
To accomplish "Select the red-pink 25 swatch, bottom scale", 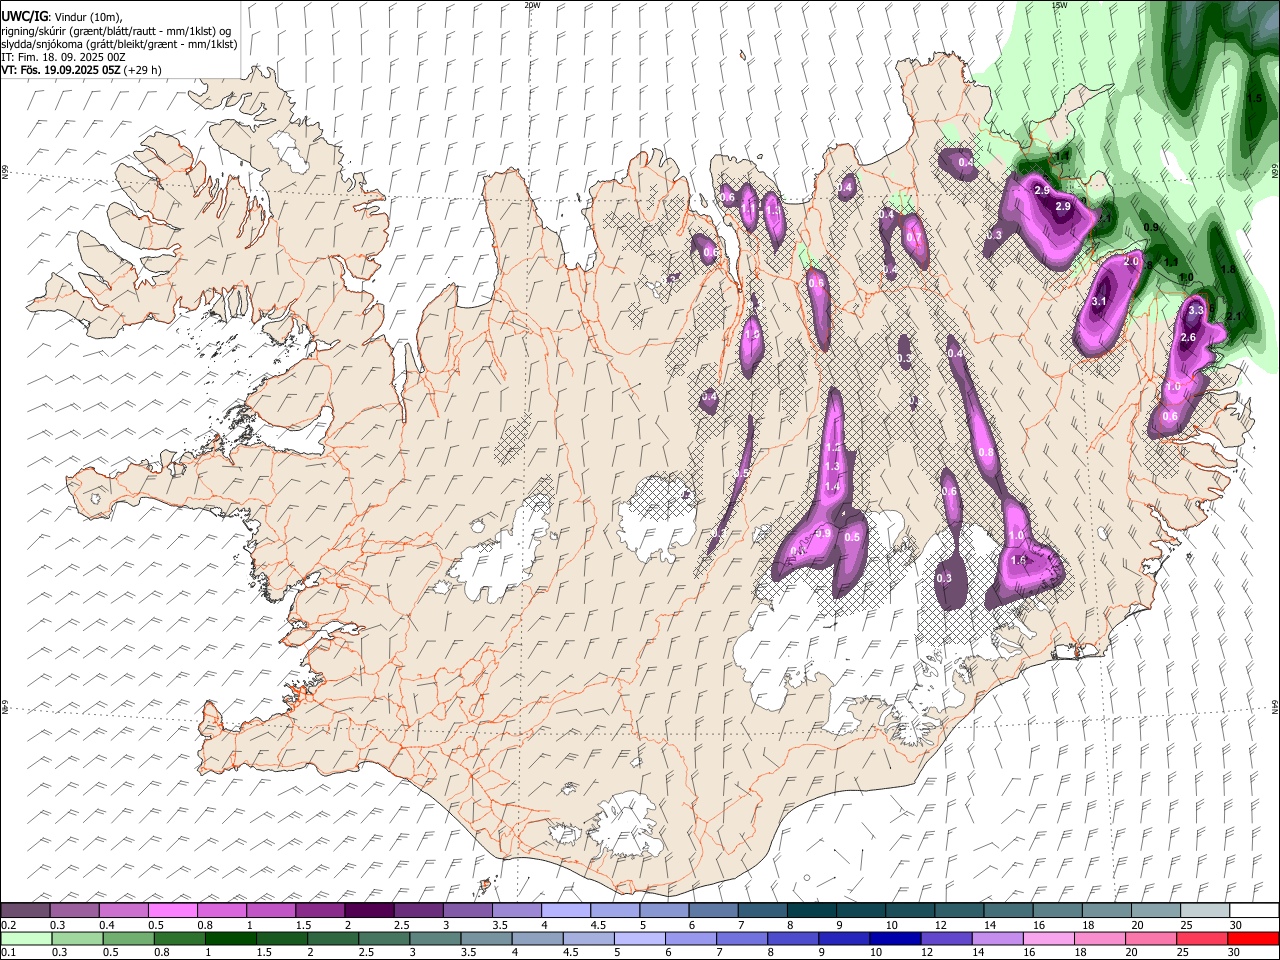I will pos(1202,938).
